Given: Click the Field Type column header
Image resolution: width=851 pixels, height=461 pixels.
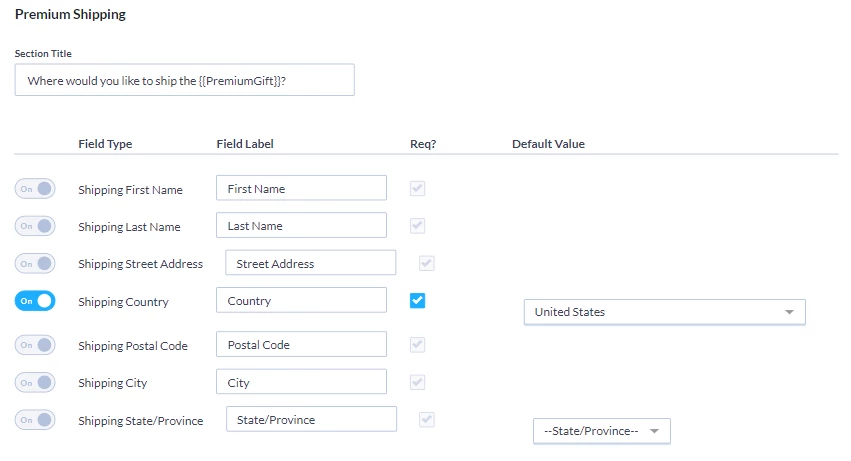Looking at the screenshot, I should [x=105, y=144].
